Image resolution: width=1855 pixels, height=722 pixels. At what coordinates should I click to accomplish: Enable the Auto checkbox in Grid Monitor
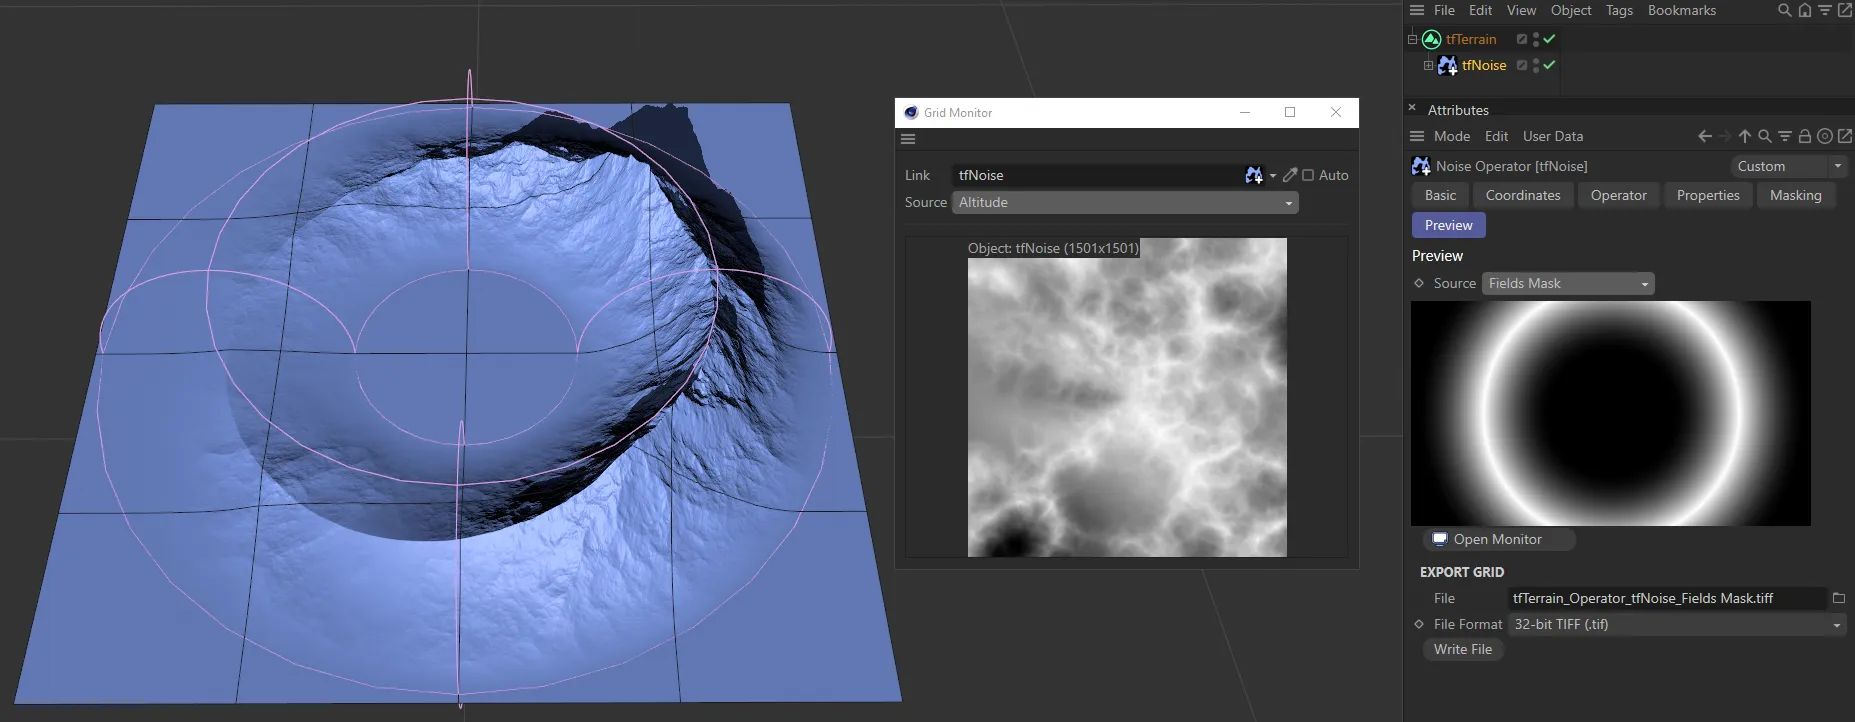pyautogui.click(x=1308, y=175)
